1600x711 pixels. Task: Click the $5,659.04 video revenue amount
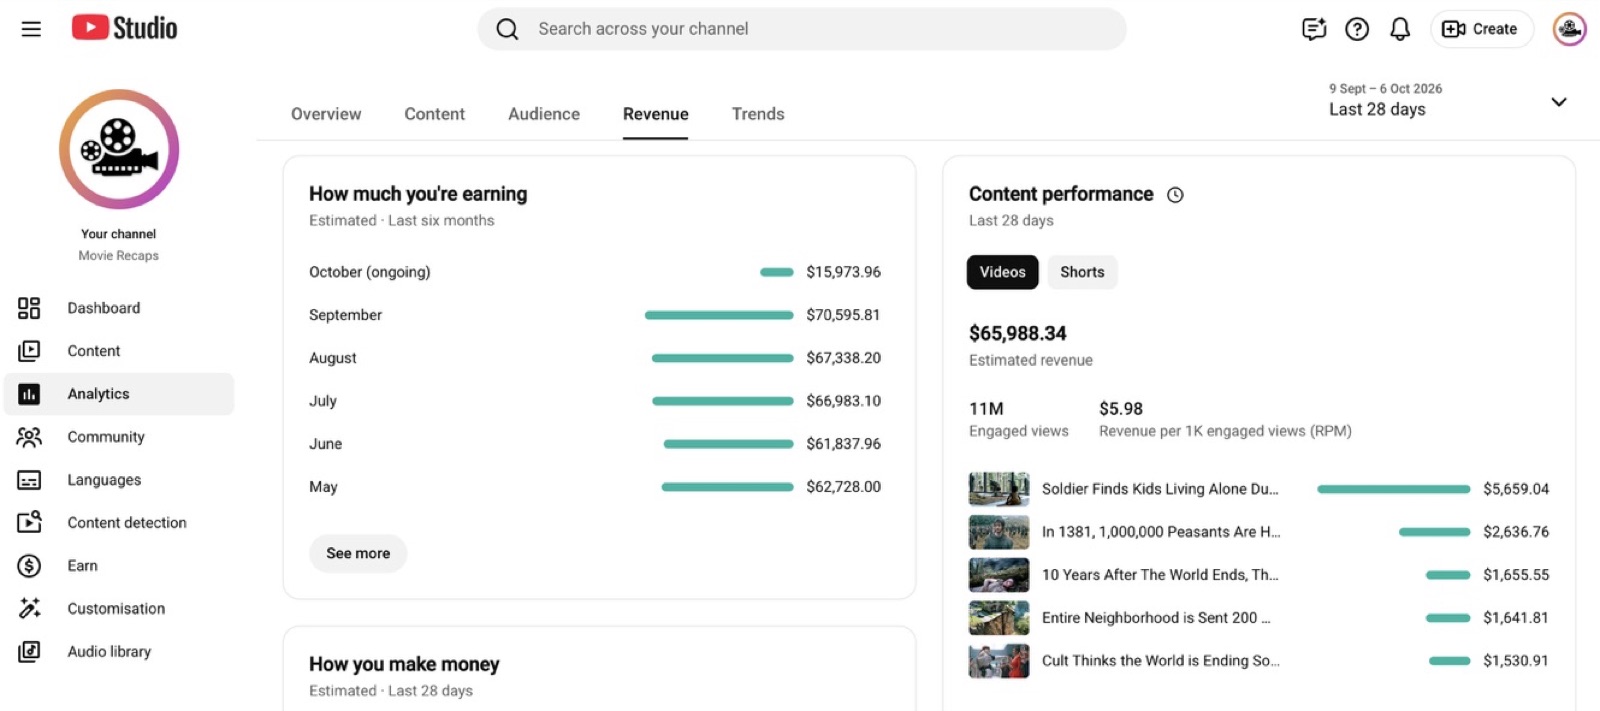[x=1516, y=489]
